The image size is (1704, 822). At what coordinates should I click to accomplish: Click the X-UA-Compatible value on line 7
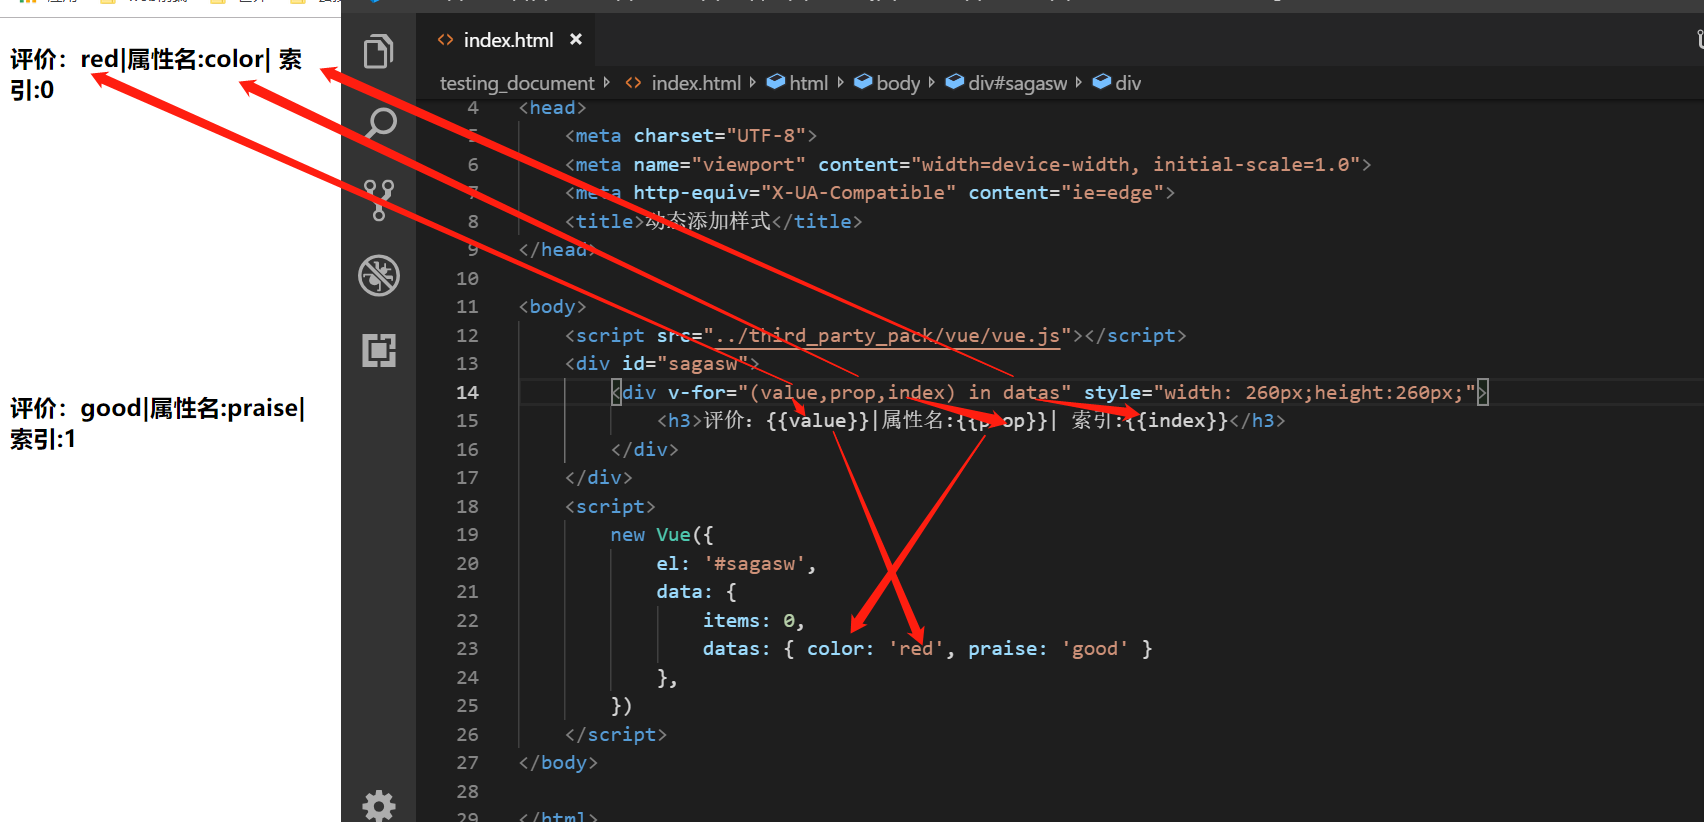tap(858, 192)
